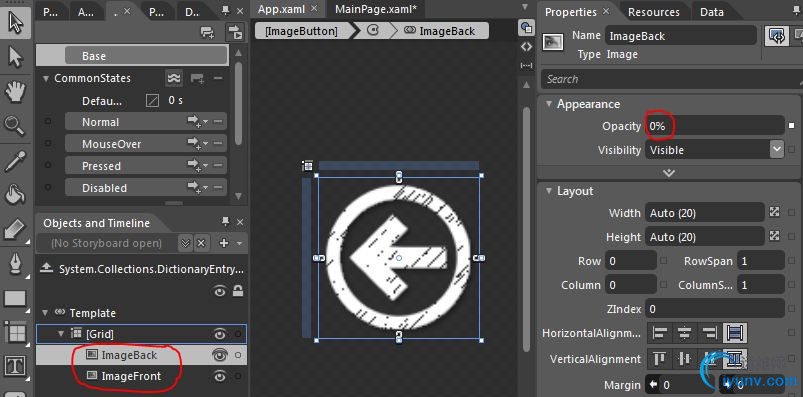Select the Pen tool

coord(15,264)
